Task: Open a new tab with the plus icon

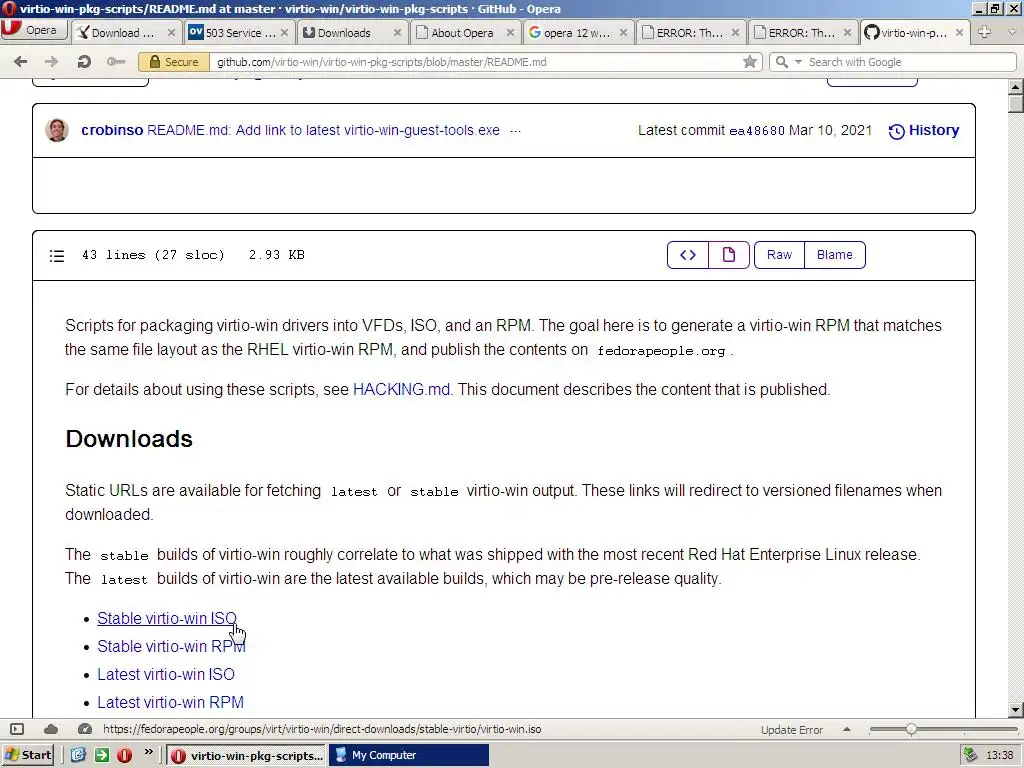Action: point(985,32)
